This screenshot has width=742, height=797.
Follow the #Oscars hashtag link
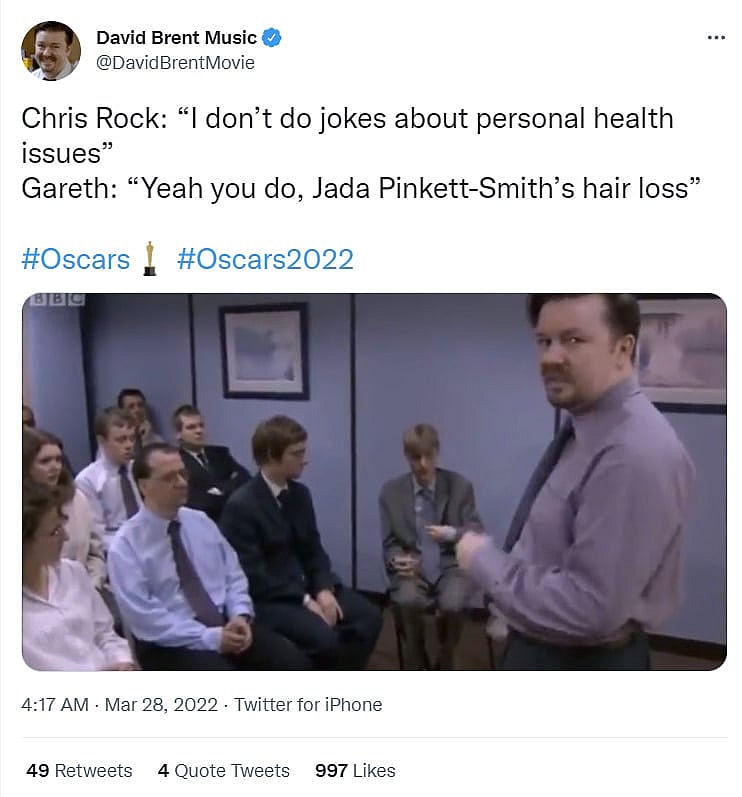pos(76,259)
